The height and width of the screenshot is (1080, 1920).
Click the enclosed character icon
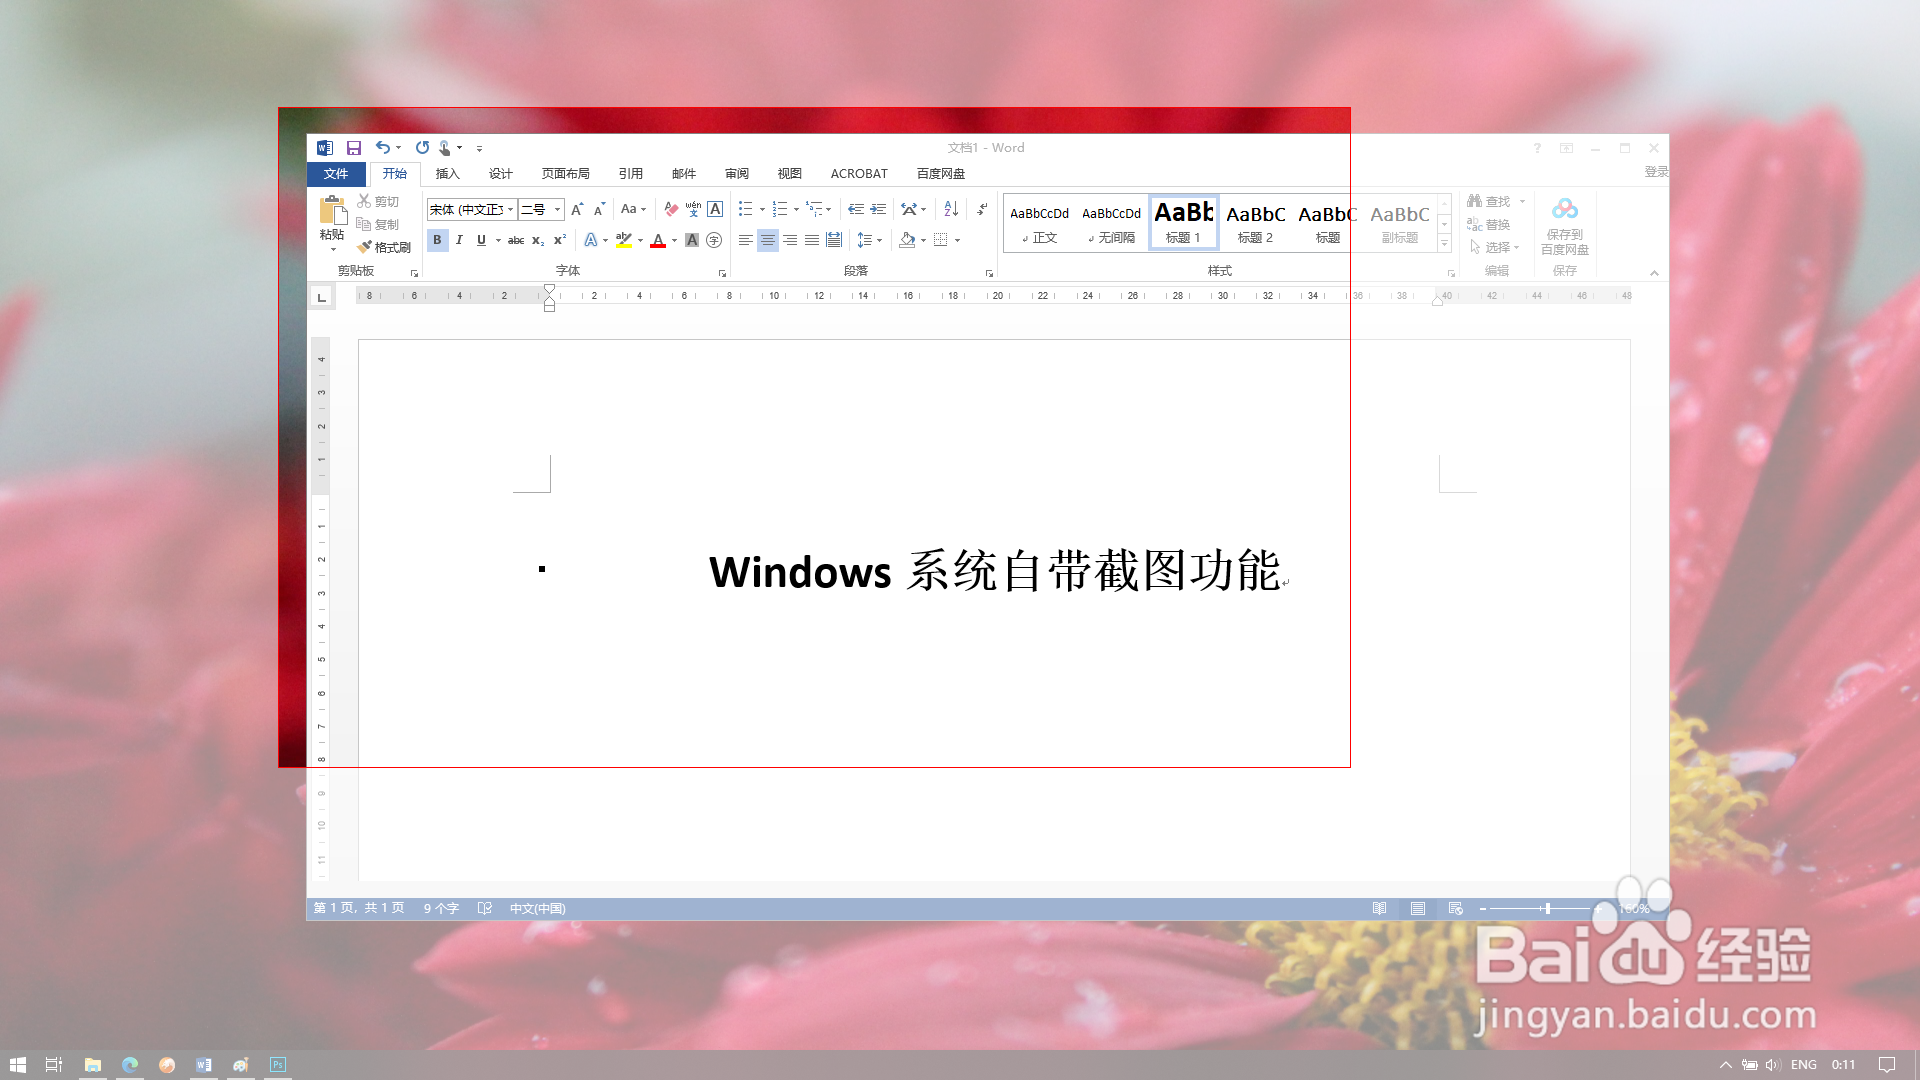click(714, 240)
